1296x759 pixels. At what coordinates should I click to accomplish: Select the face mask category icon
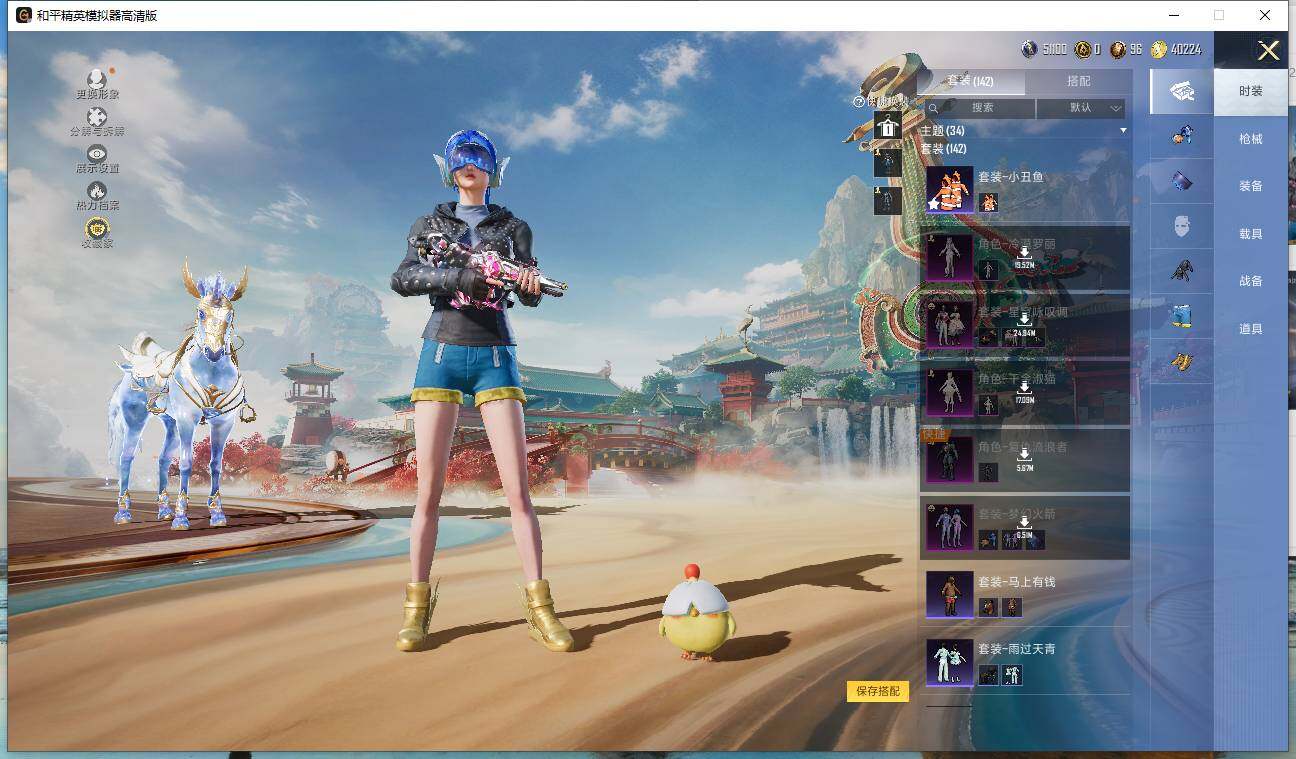(x=1182, y=226)
